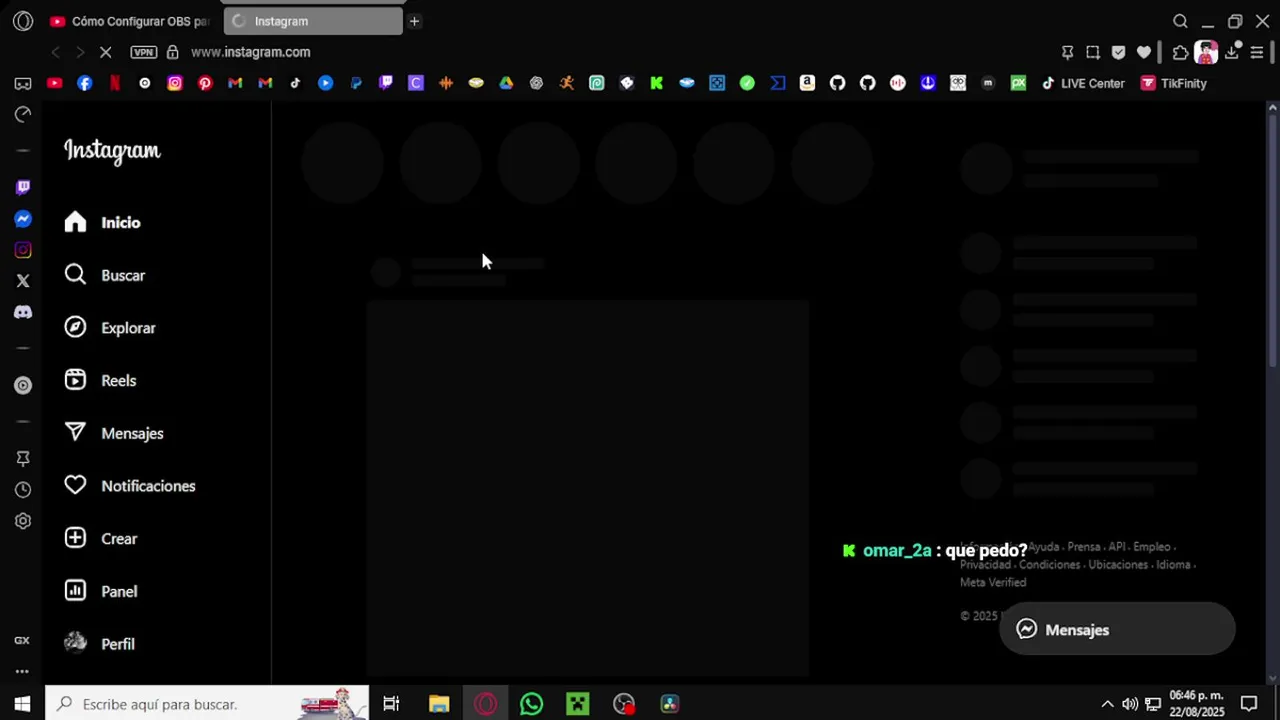Image resolution: width=1280 pixels, height=720 pixels.
Task: Open Buscar in Instagram sidebar
Action: 104,275
